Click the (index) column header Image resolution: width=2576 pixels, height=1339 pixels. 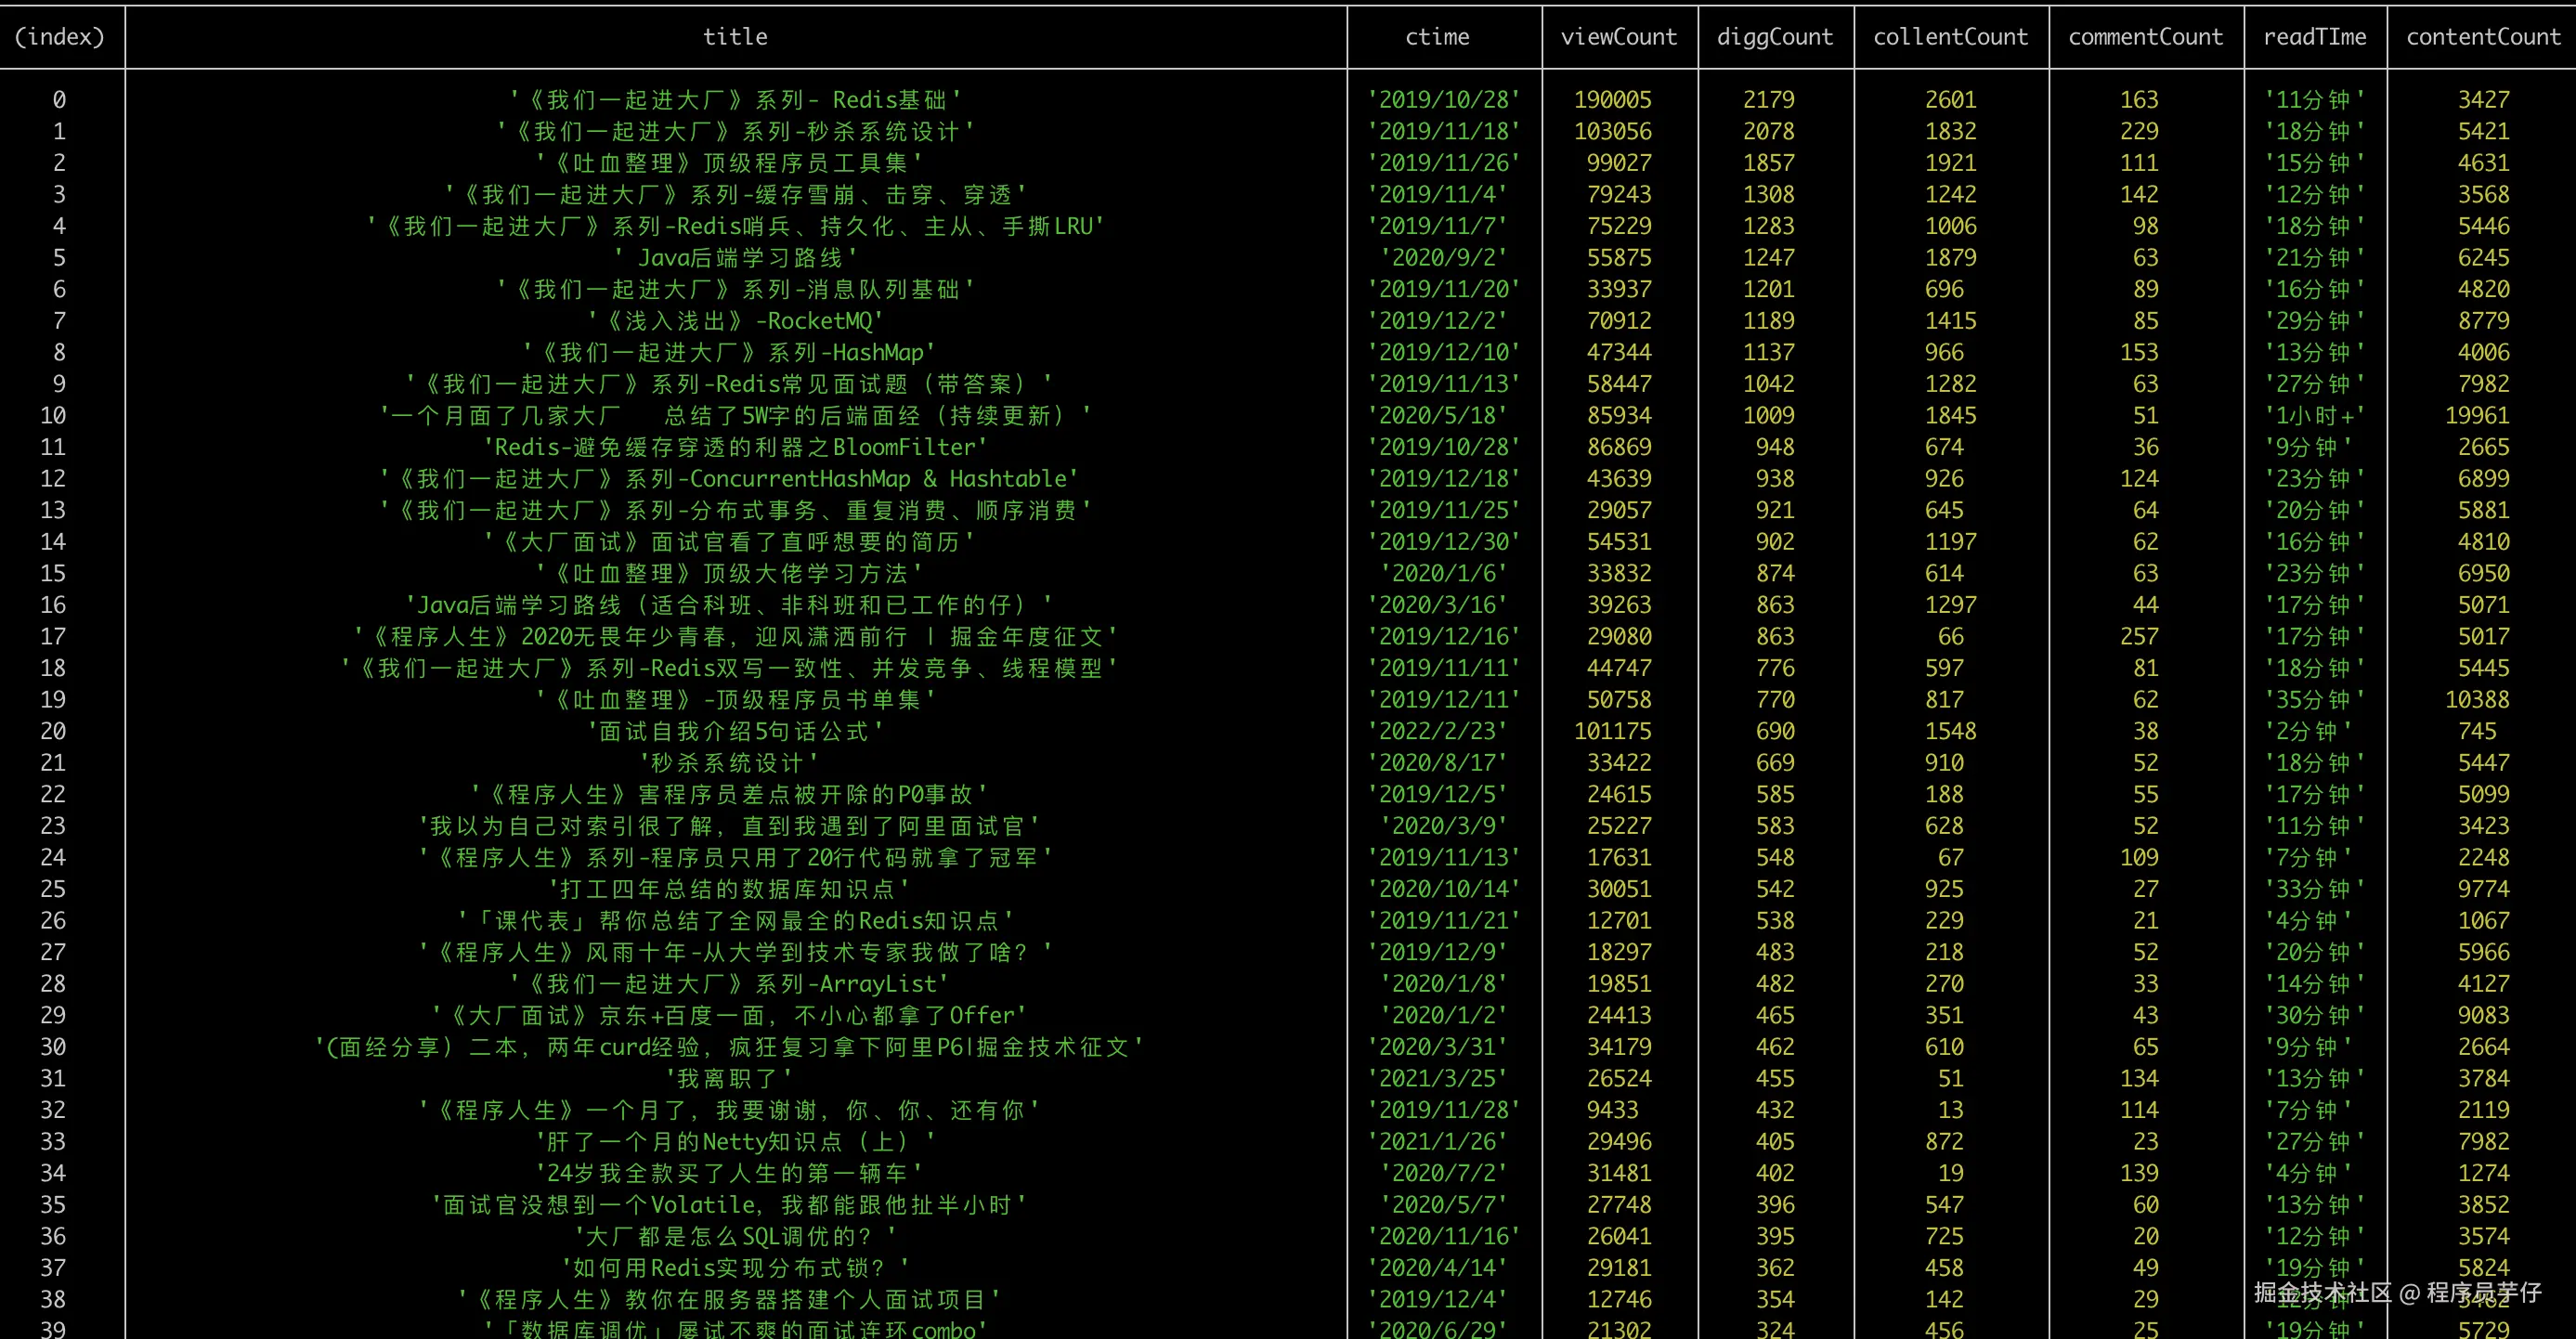pyautogui.click(x=60, y=37)
